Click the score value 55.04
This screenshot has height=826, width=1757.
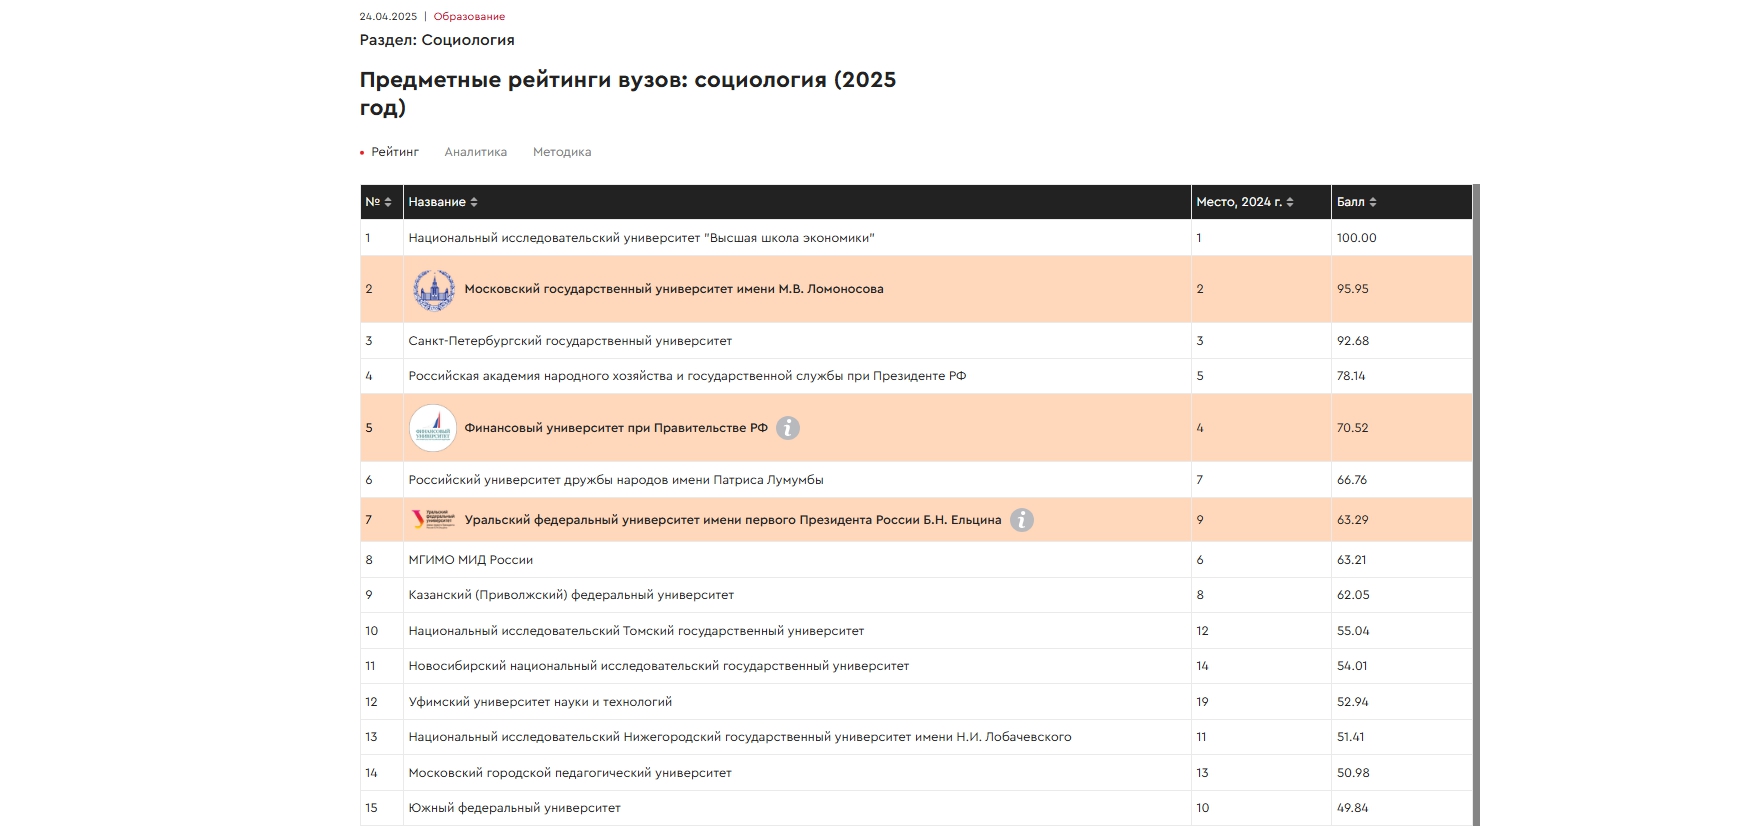(x=1353, y=631)
